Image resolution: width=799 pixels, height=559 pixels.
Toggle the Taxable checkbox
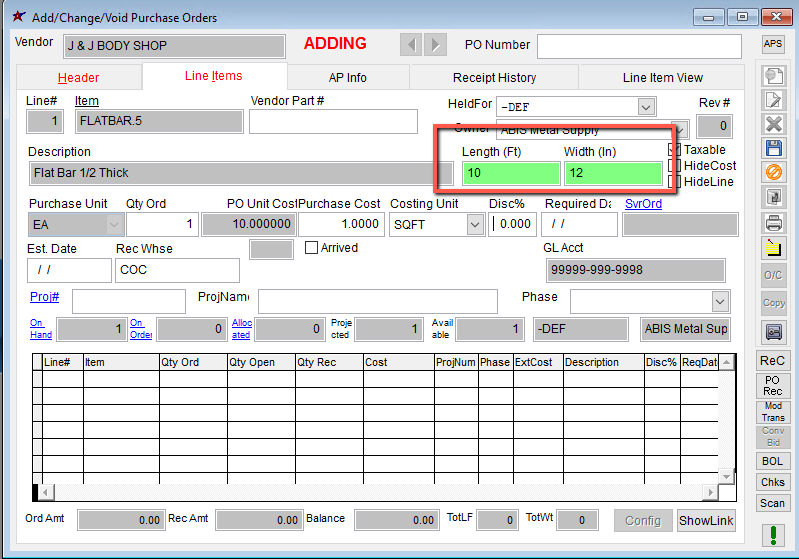tap(674, 150)
